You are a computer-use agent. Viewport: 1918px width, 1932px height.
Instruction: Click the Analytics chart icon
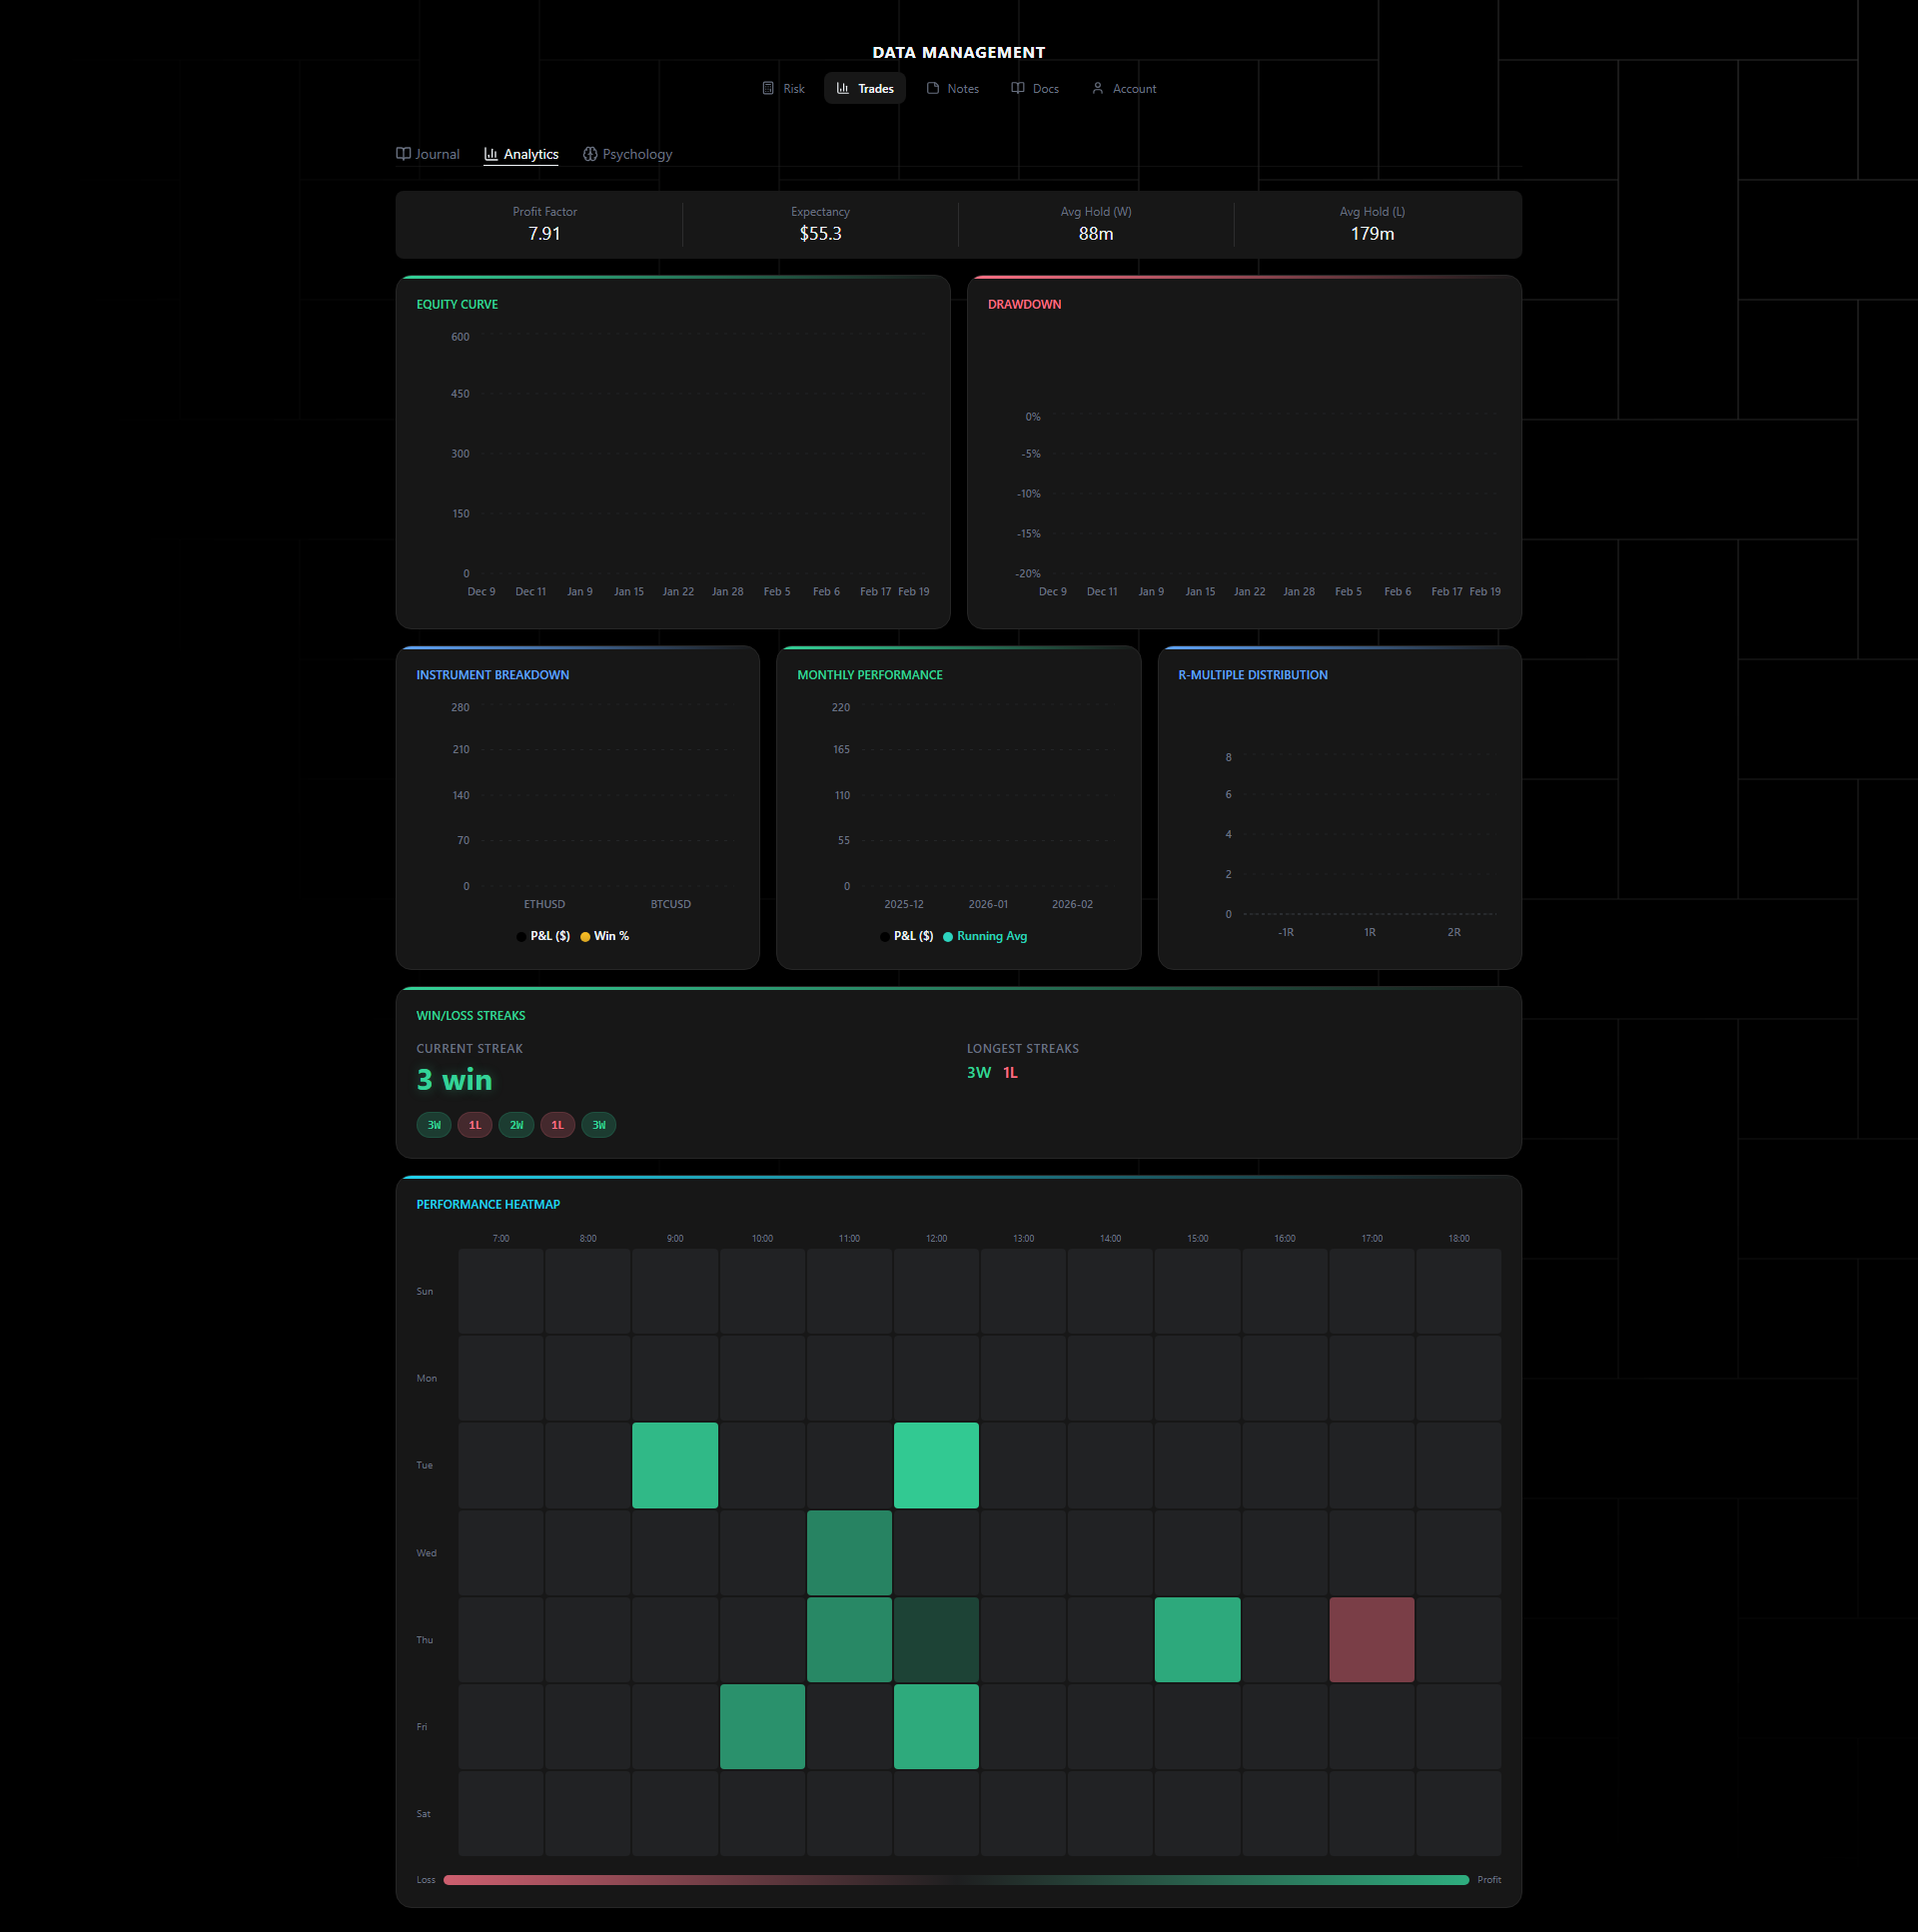[491, 154]
